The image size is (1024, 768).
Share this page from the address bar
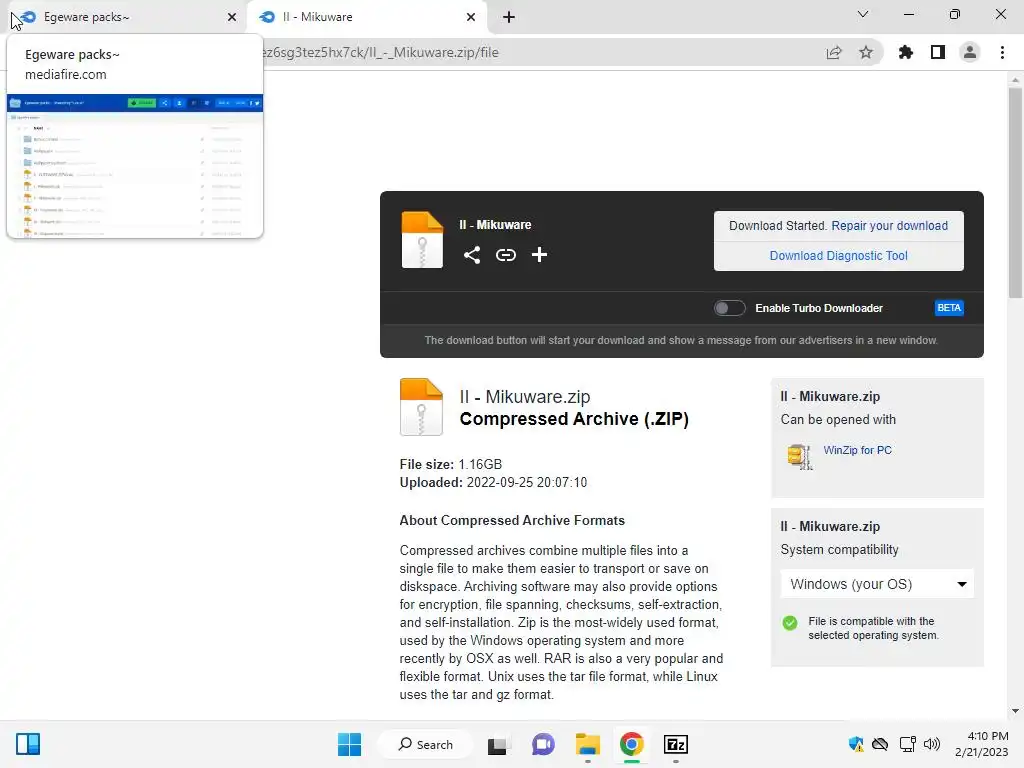[834, 52]
